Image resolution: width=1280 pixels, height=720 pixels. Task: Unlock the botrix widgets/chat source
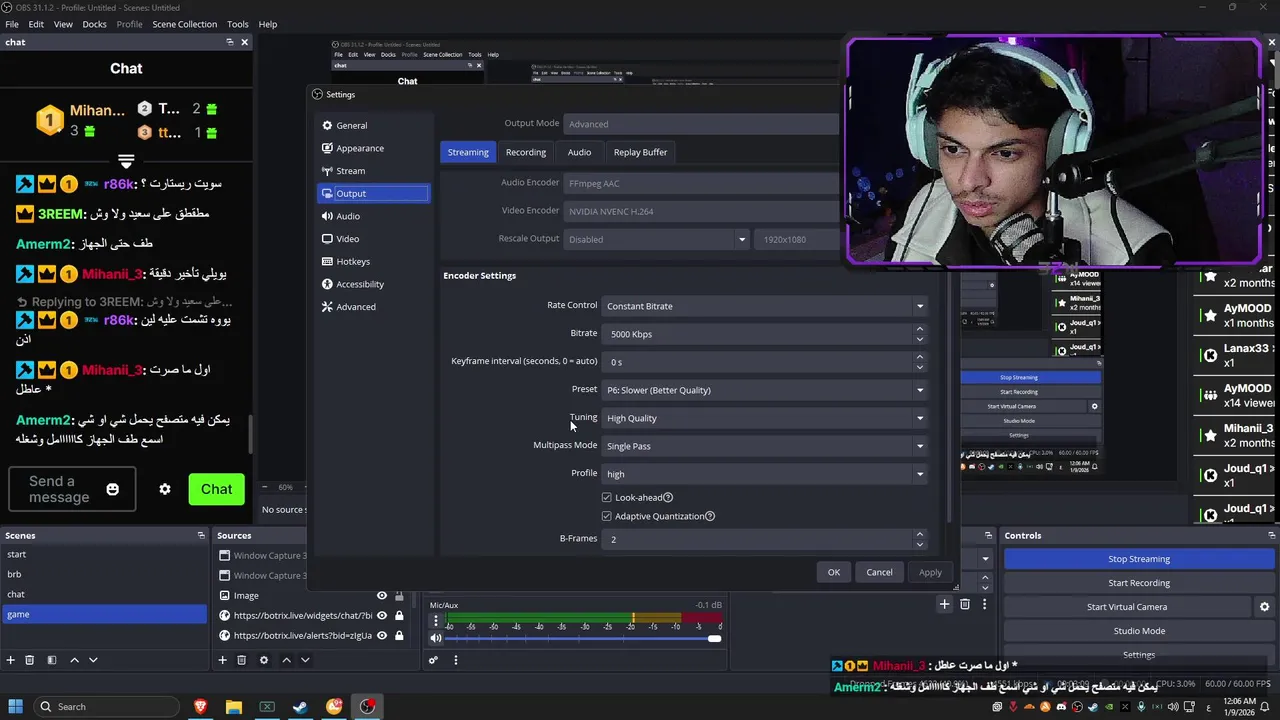[x=399, y=615]
